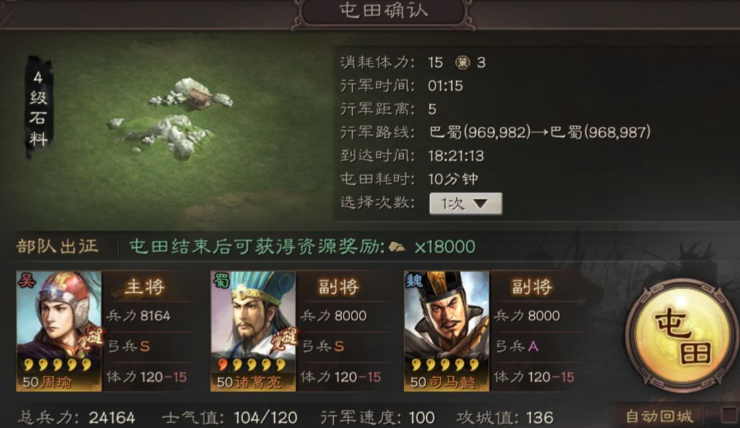Viewport: 740px width, 428px height.
Task: Click the stone resource reward icon
Action: pos(397,247)
